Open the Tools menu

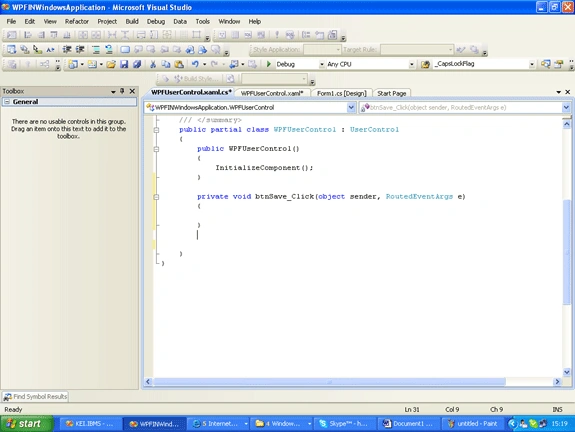[202, 21]
